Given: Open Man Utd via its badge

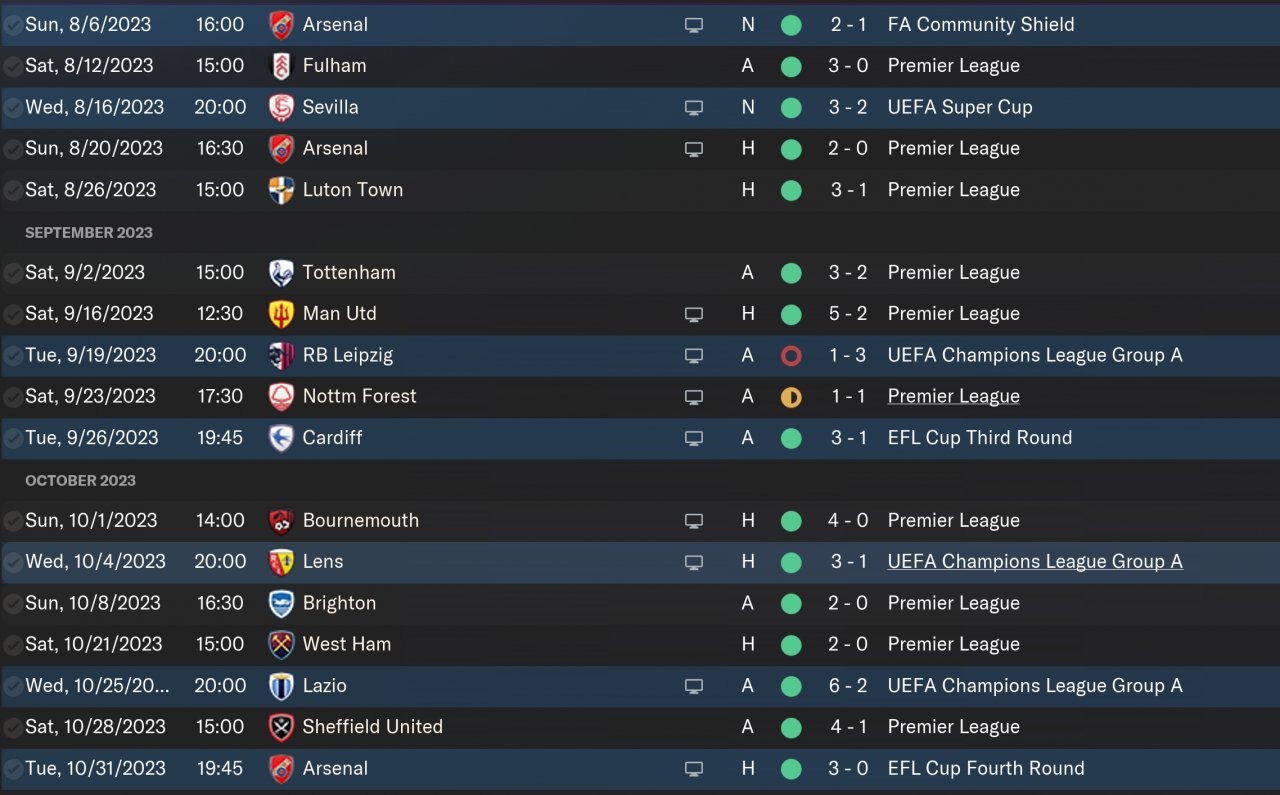Looking at the screenshot, I should (282, 314).
